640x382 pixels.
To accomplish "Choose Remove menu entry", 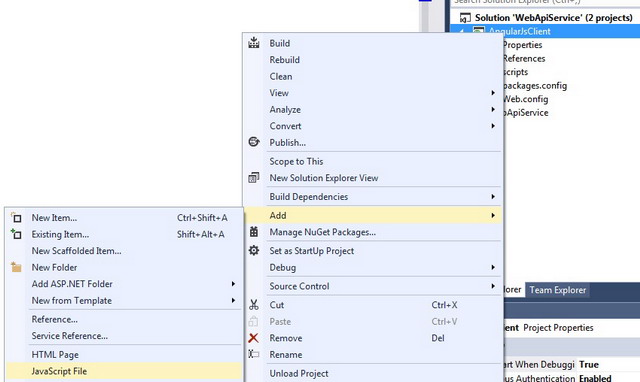I will click(373, 338).
